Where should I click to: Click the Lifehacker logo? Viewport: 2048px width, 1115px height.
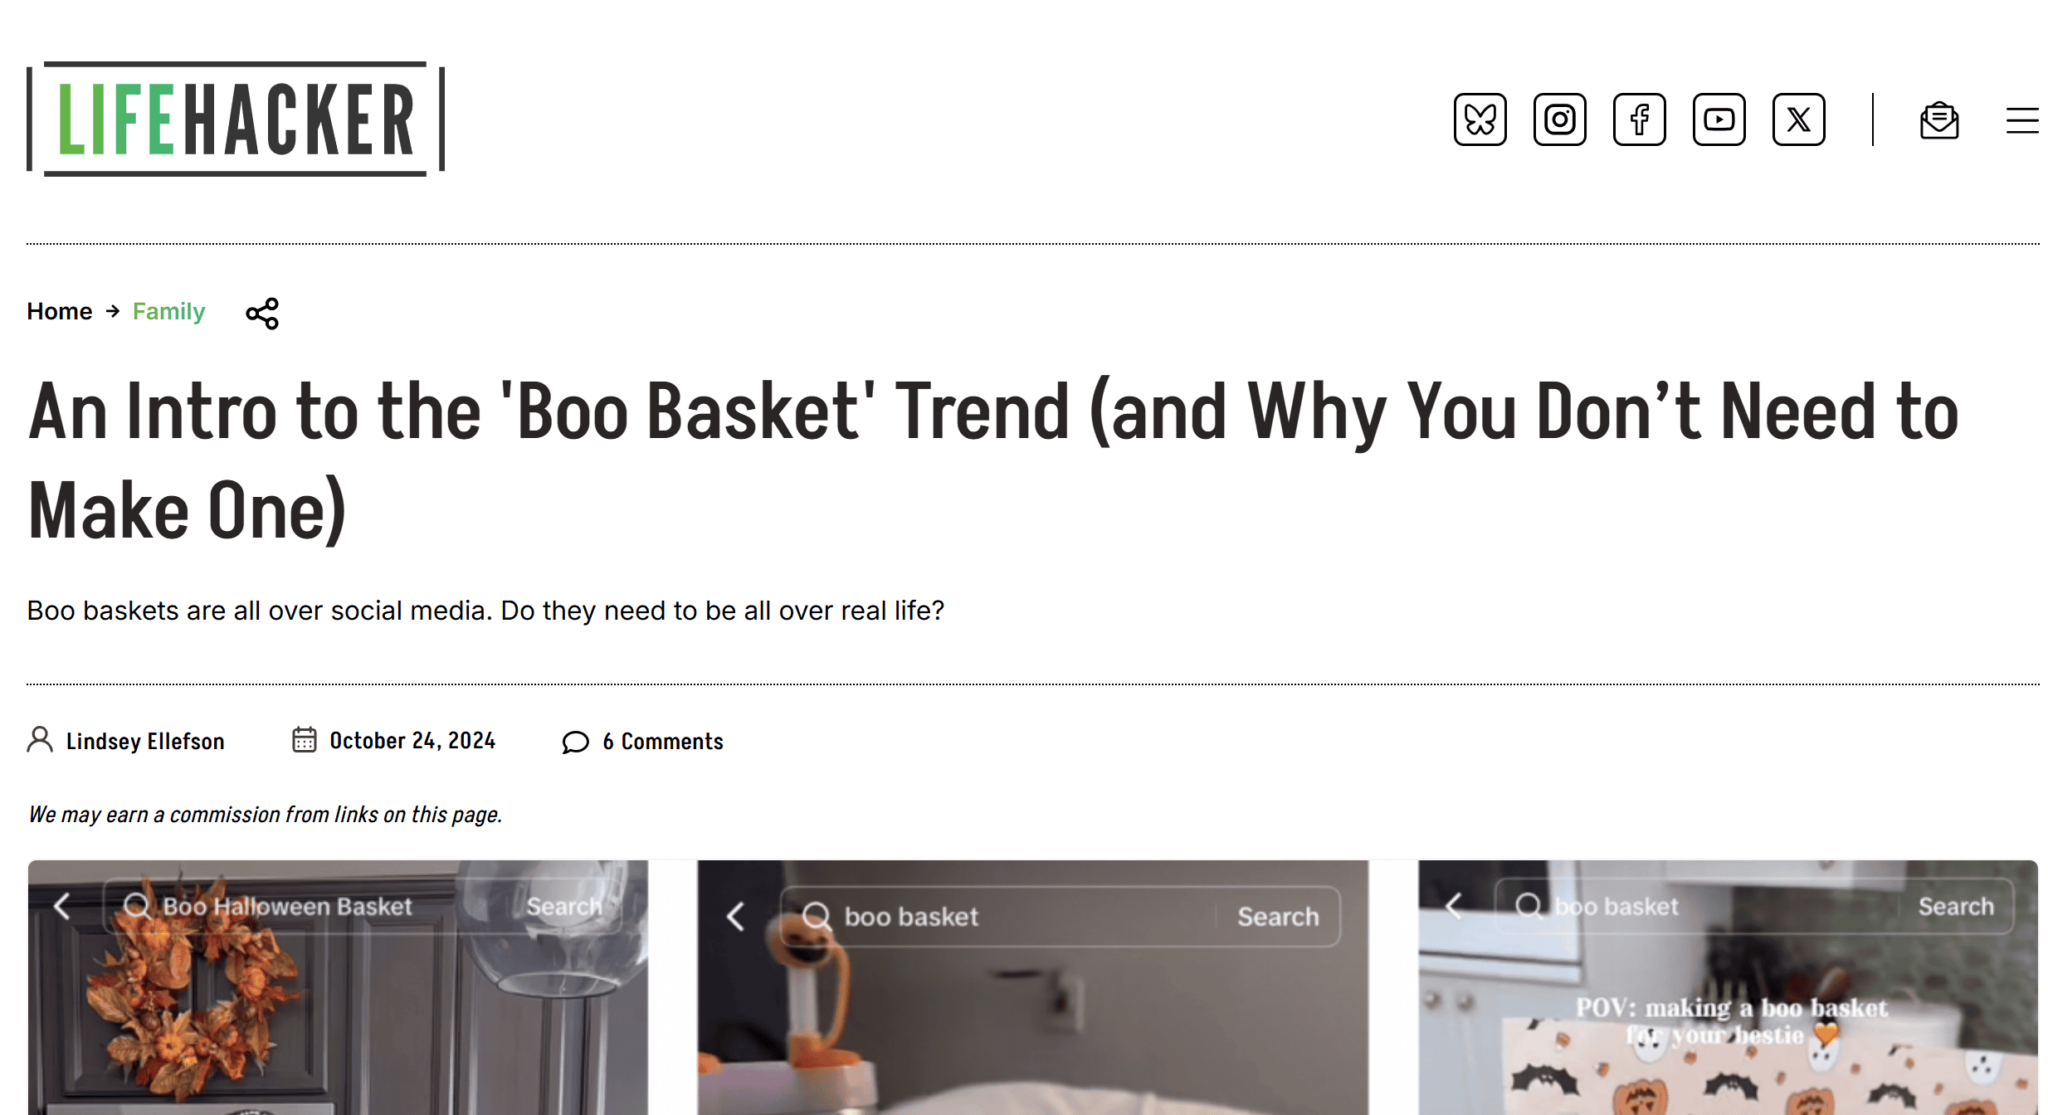(x=235, y=119)
